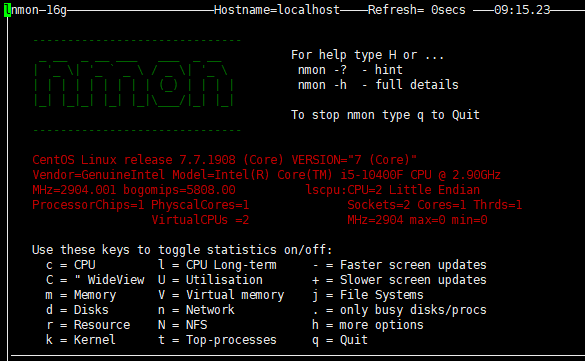The image size is (585, 361).
Task: Click the 'nmon -h - full details' line
Action: click(x=378, y=85)
